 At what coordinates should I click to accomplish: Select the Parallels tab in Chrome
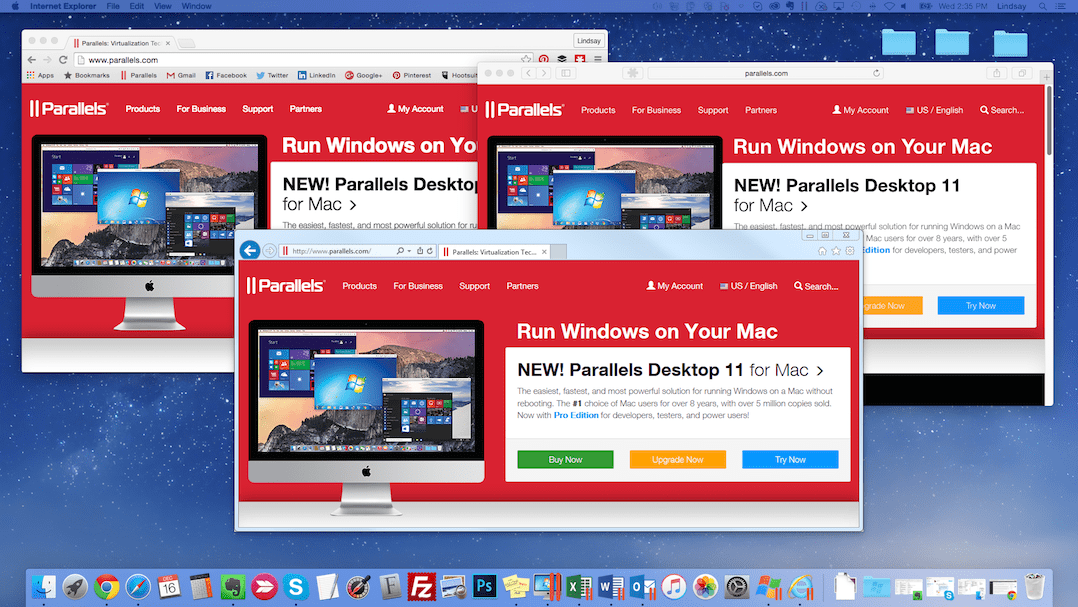tap(122, 43)
